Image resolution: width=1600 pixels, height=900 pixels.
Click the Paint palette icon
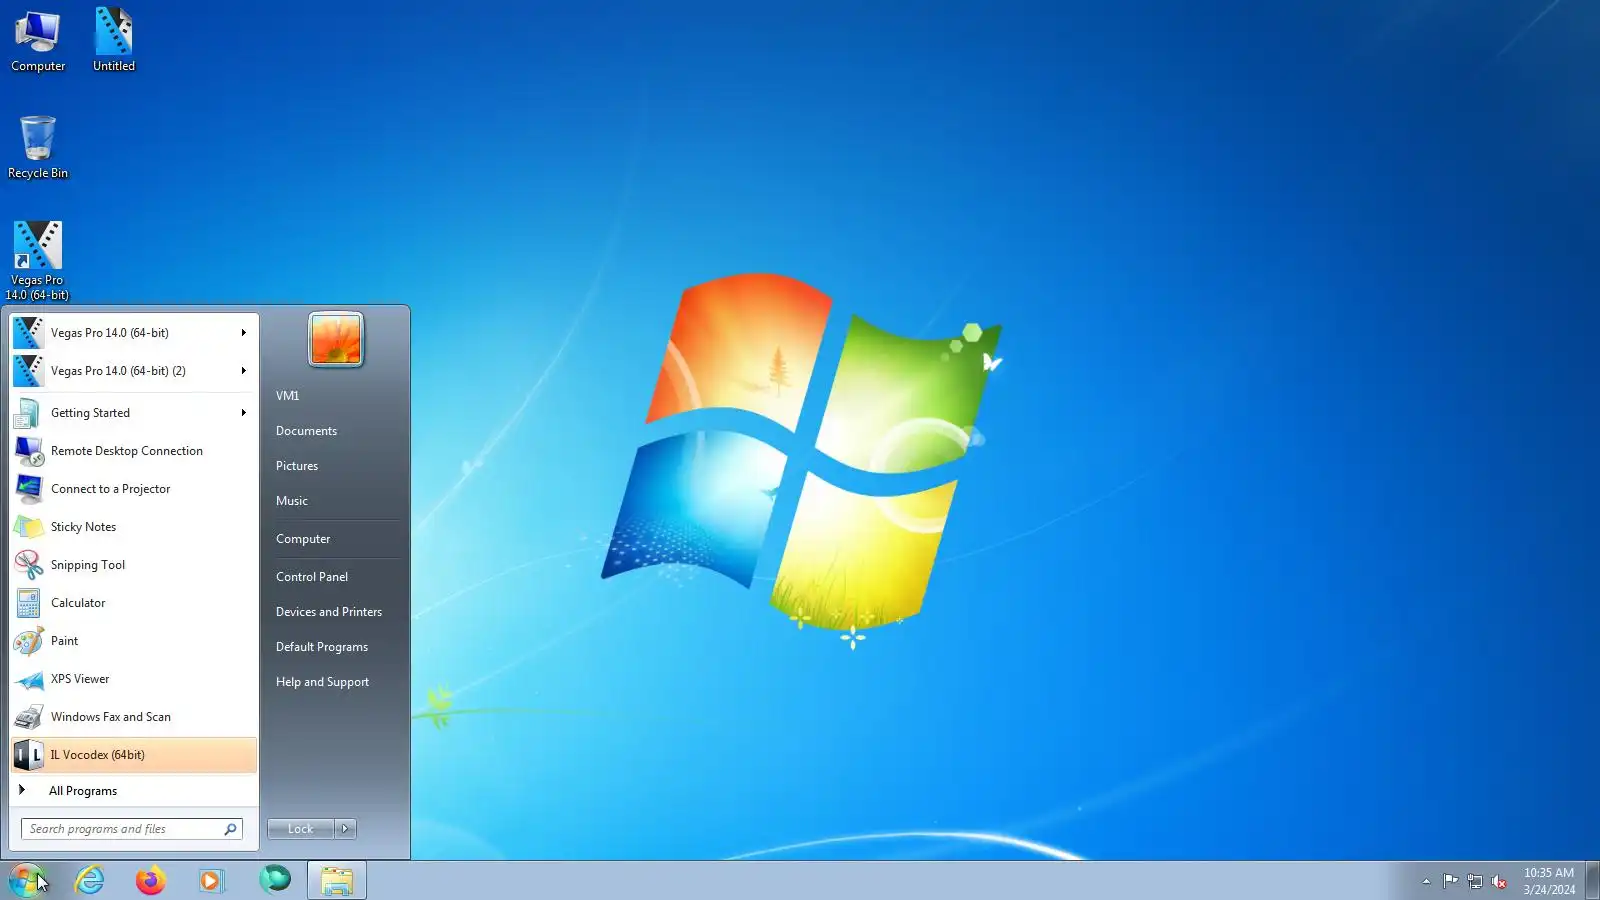(28, 641)
